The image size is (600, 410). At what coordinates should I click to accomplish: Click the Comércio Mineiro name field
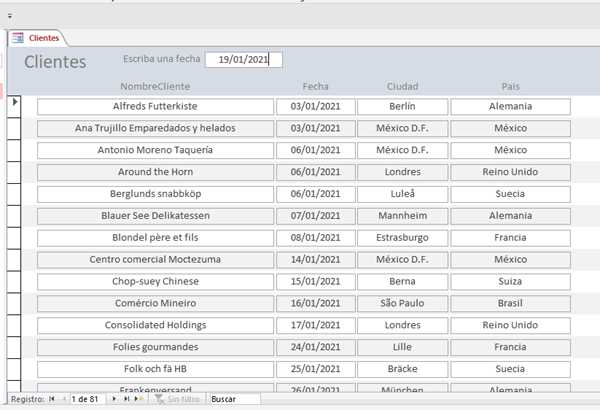(155, 303)
